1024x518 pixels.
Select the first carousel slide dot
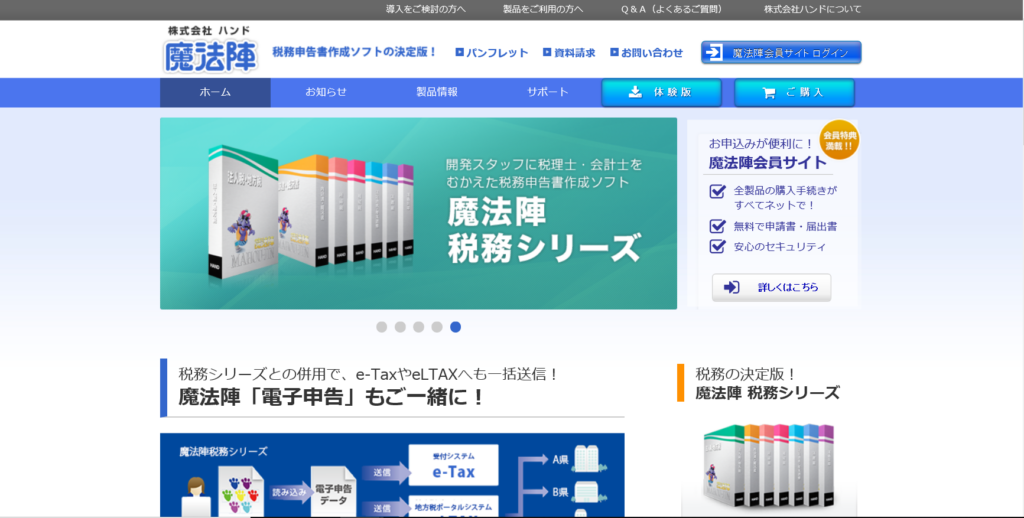tap(382, 327)
